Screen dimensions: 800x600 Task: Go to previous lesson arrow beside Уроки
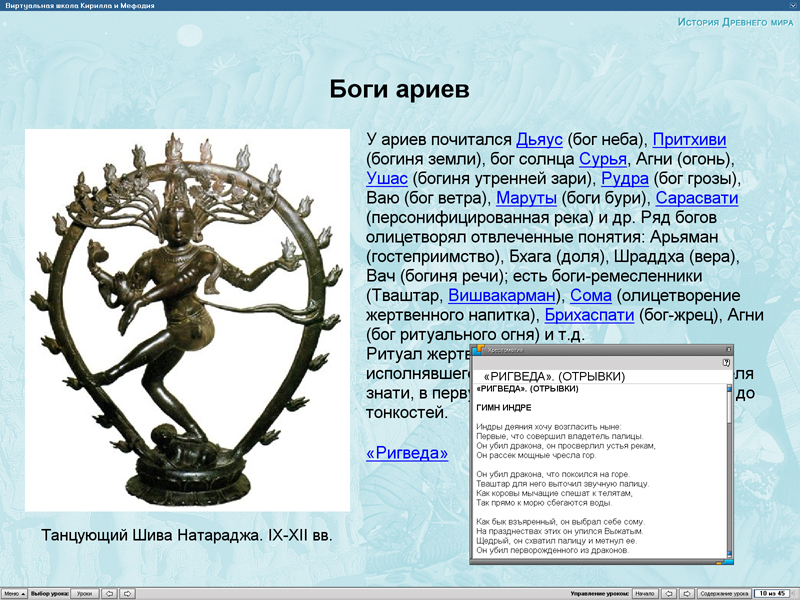pyautogui.click(x=109, y=593)
